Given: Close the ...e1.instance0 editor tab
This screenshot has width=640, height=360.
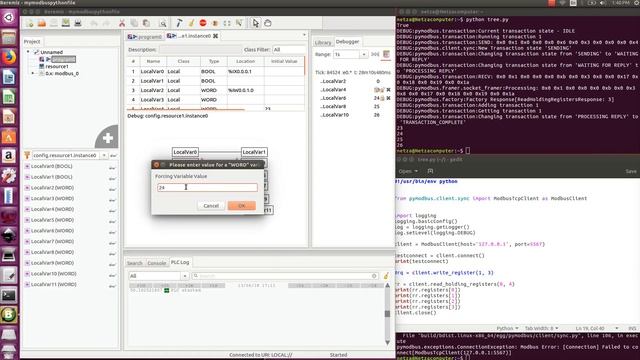Looking at the screenshot, I should (216, 36).
